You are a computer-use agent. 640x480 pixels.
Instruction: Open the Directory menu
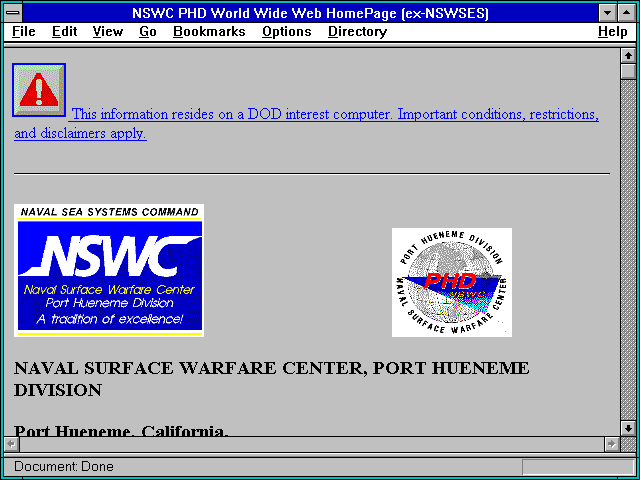(x=358, y=32)
